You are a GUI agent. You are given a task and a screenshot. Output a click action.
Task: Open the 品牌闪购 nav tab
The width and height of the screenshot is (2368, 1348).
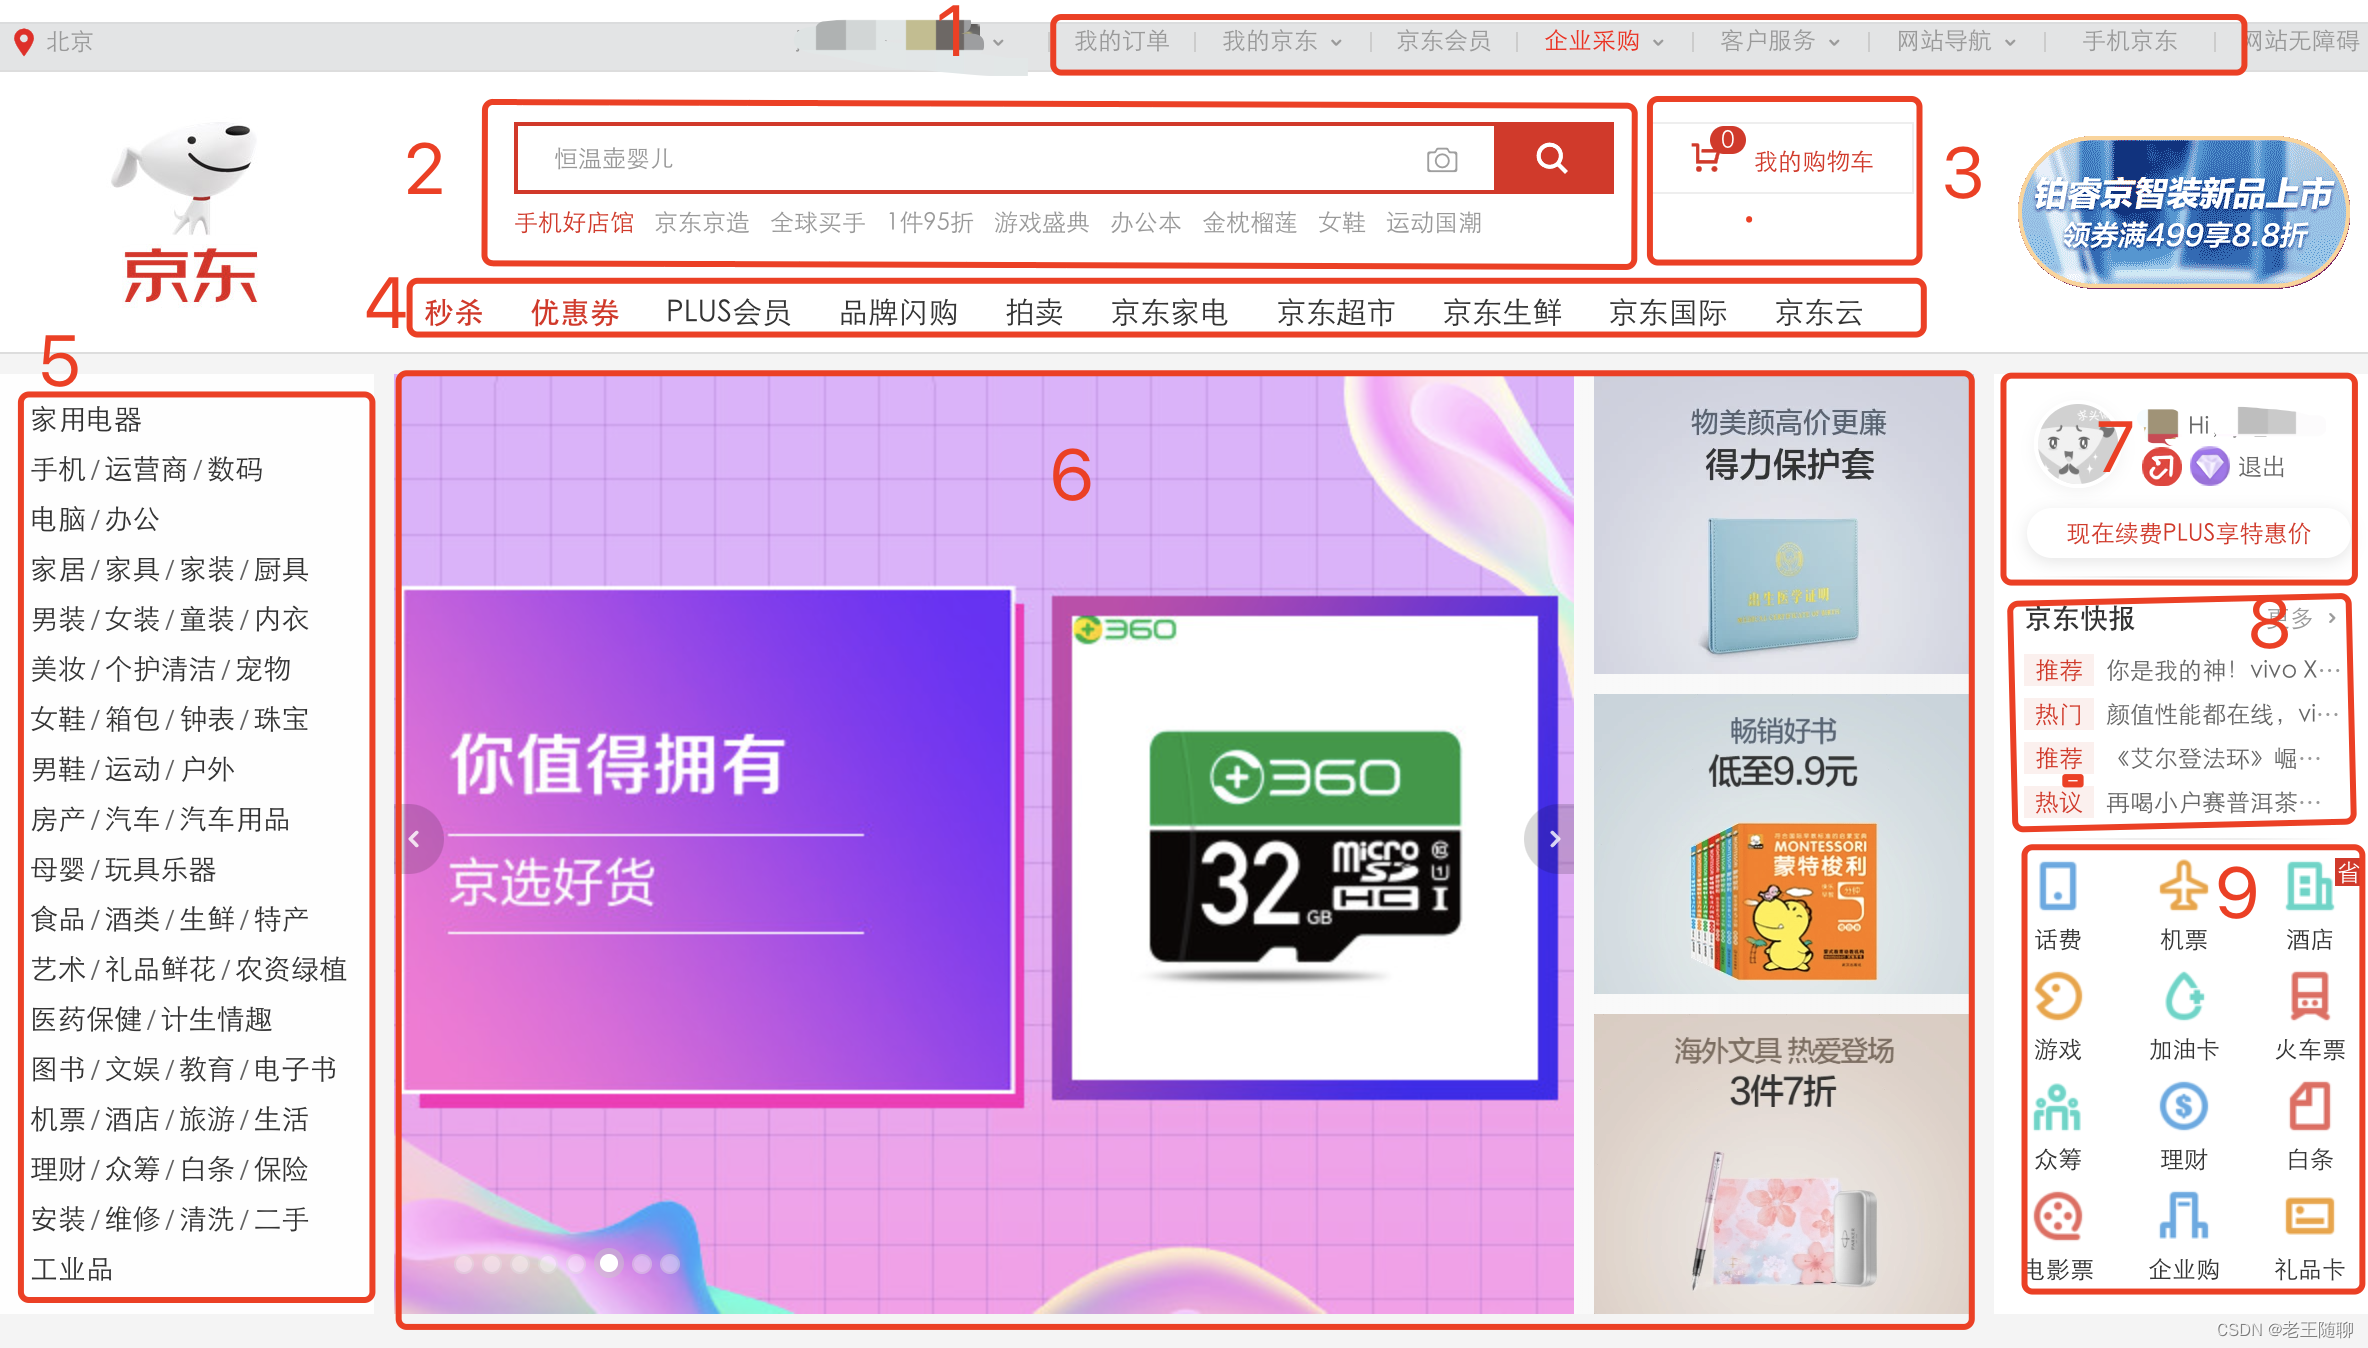pos(899,312)
